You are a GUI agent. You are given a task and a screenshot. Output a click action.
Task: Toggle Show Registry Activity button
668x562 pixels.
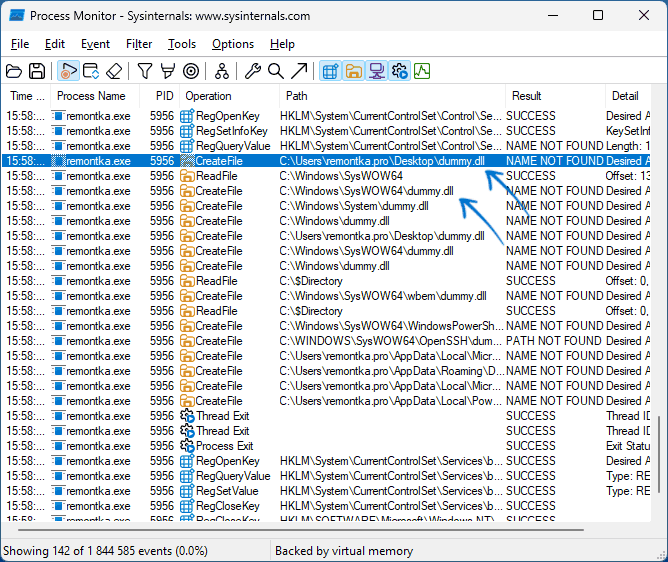point(330,71)
